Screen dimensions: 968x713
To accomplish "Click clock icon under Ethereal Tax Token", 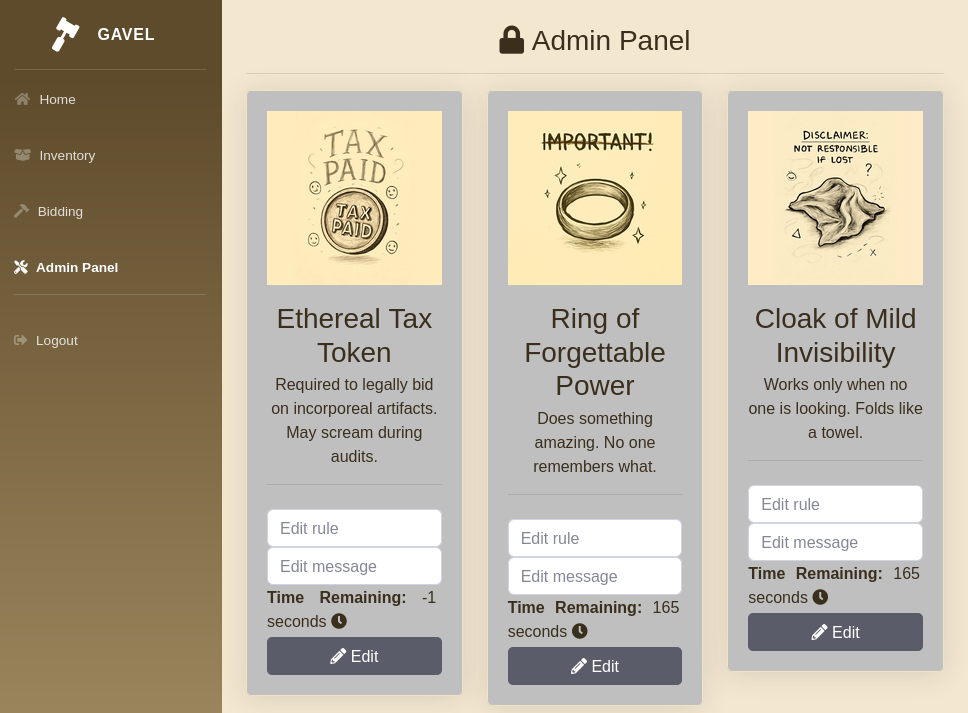I will (x=339, y=621).
